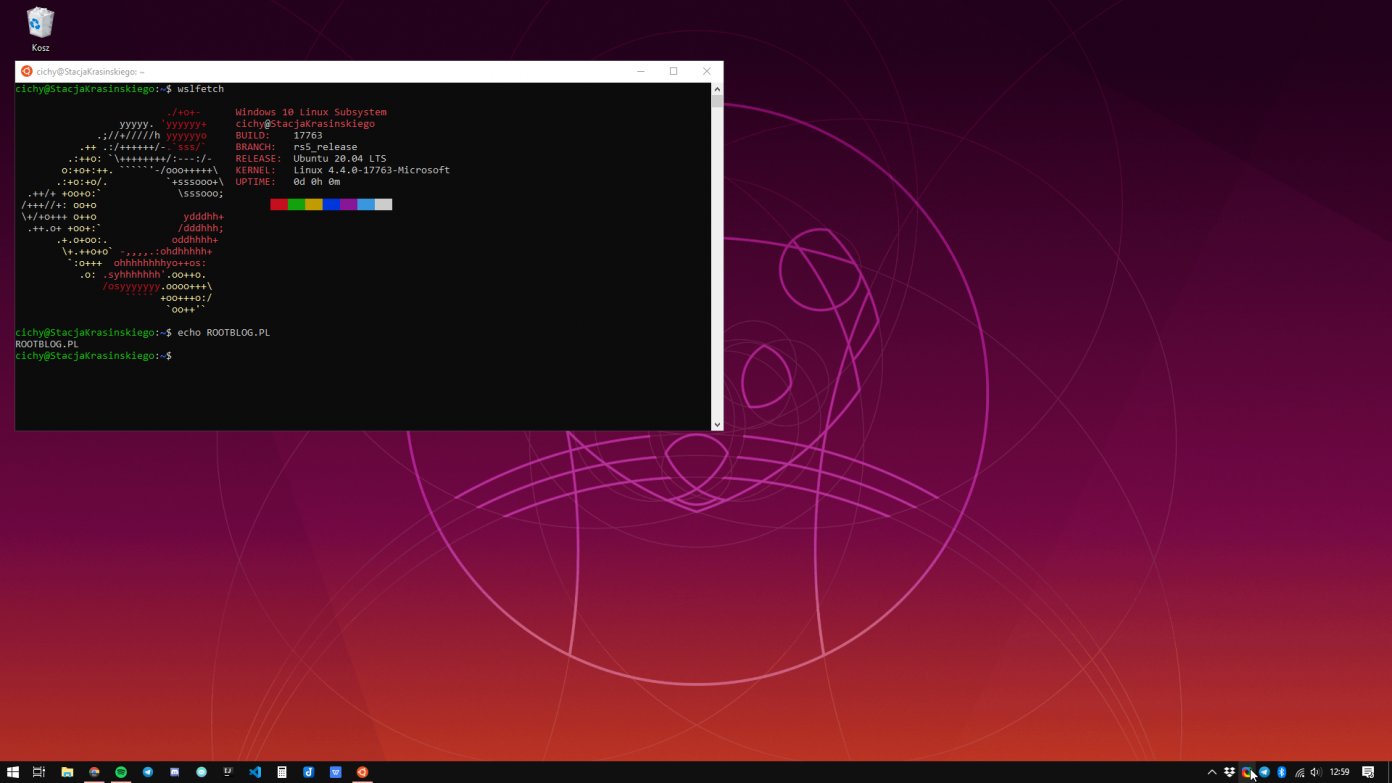The height and width of the screenshot is (783, 1392).
Task: Open the volume control in the tray
Action: (1316, 772)
